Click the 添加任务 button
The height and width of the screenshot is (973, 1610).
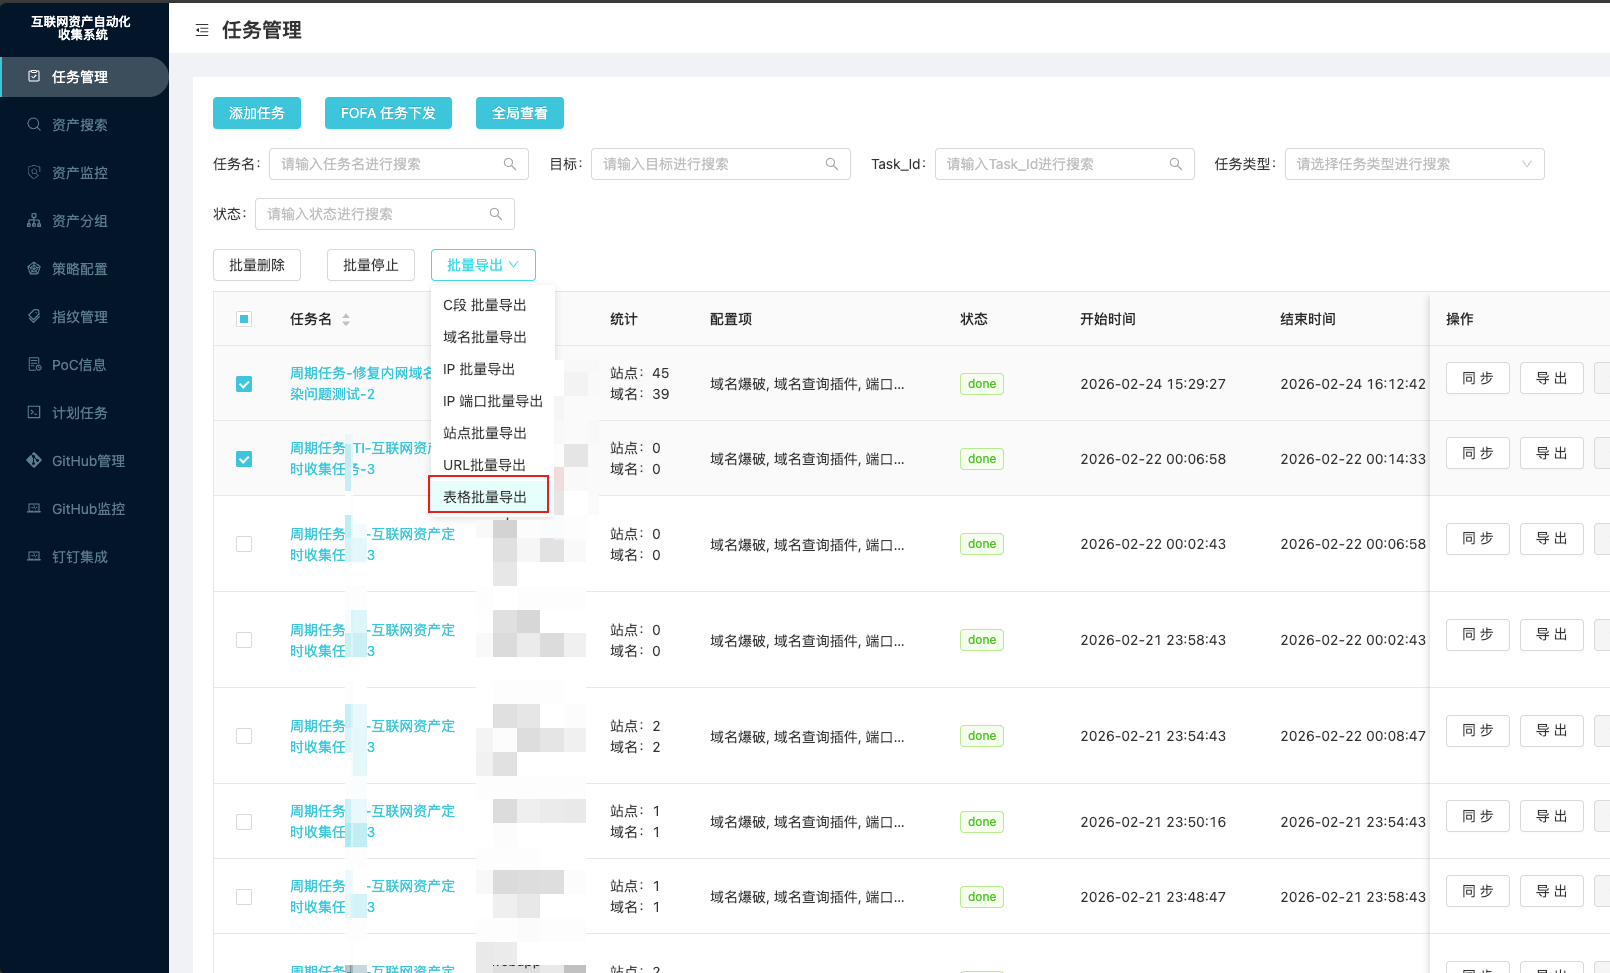click(x=257, y=113)
